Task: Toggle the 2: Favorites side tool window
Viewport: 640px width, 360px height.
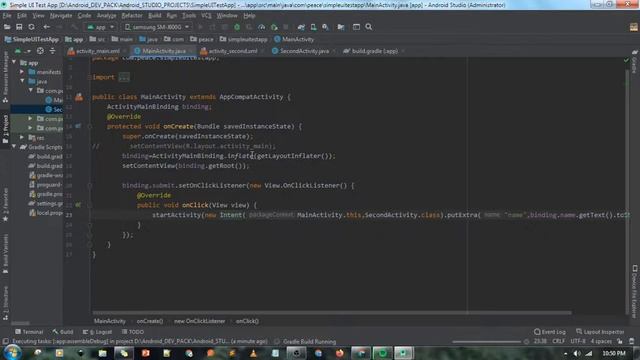Action: 5,204
